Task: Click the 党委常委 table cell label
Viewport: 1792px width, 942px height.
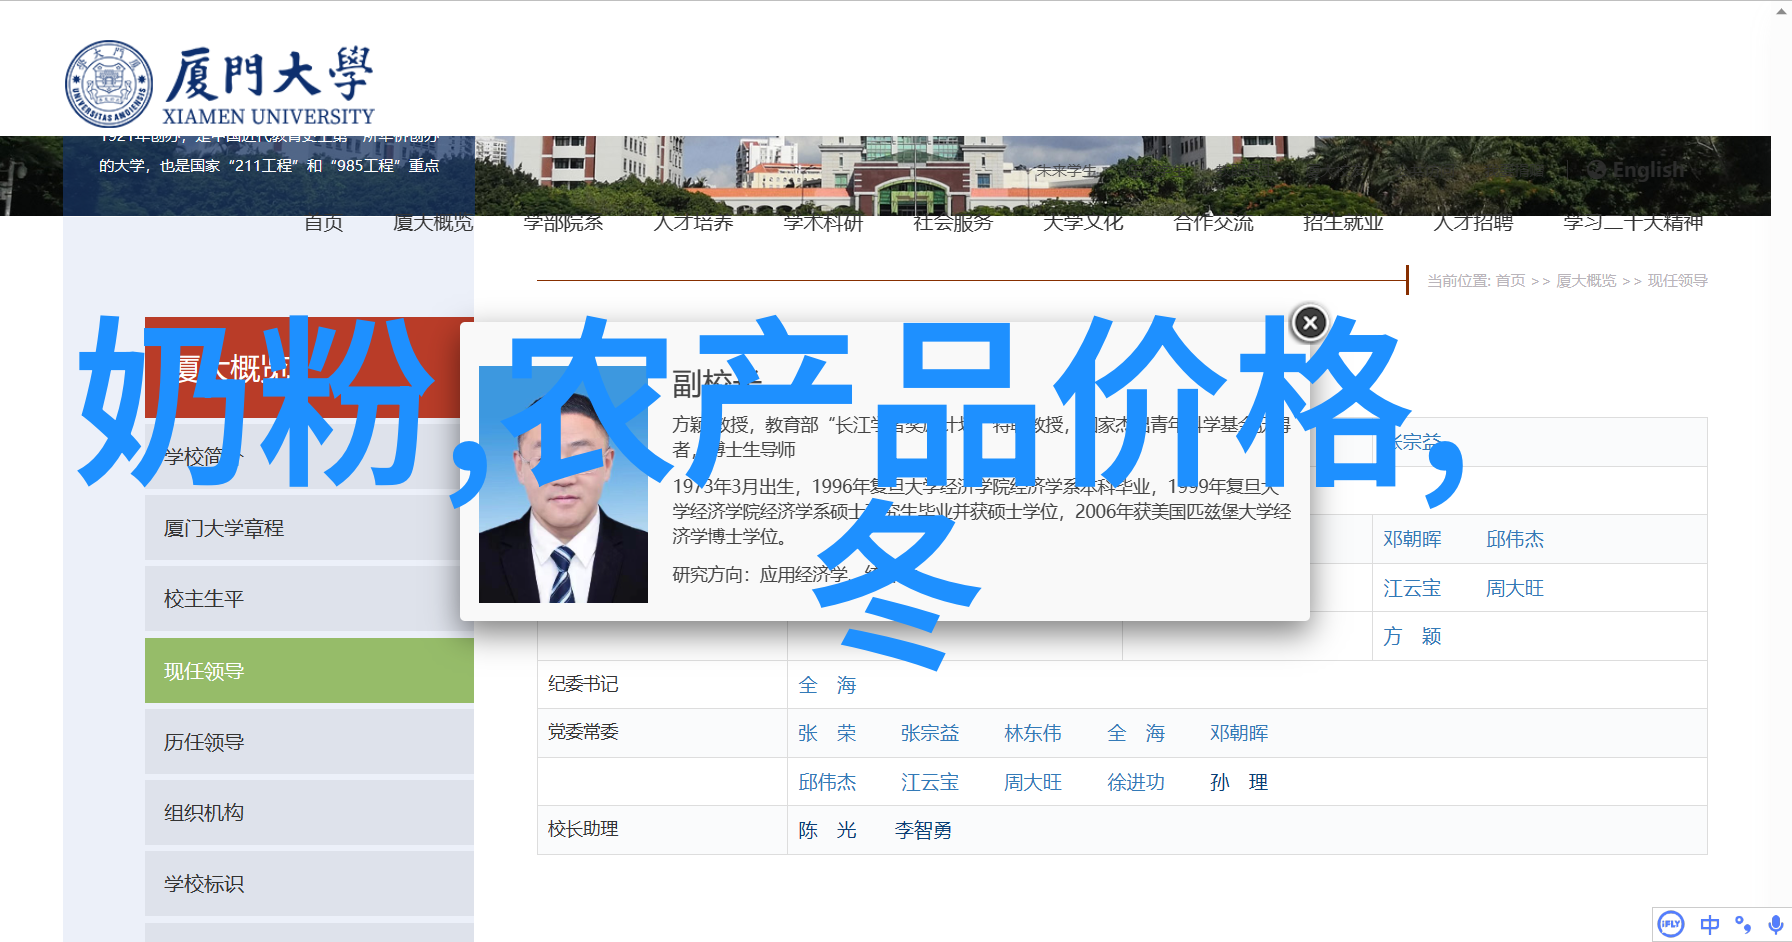Action: [x=583, y=732]
